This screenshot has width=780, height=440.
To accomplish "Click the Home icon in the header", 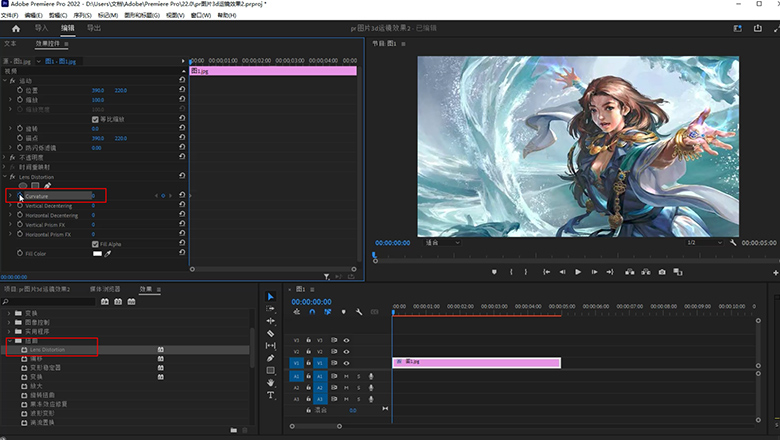I will (16, 29).
